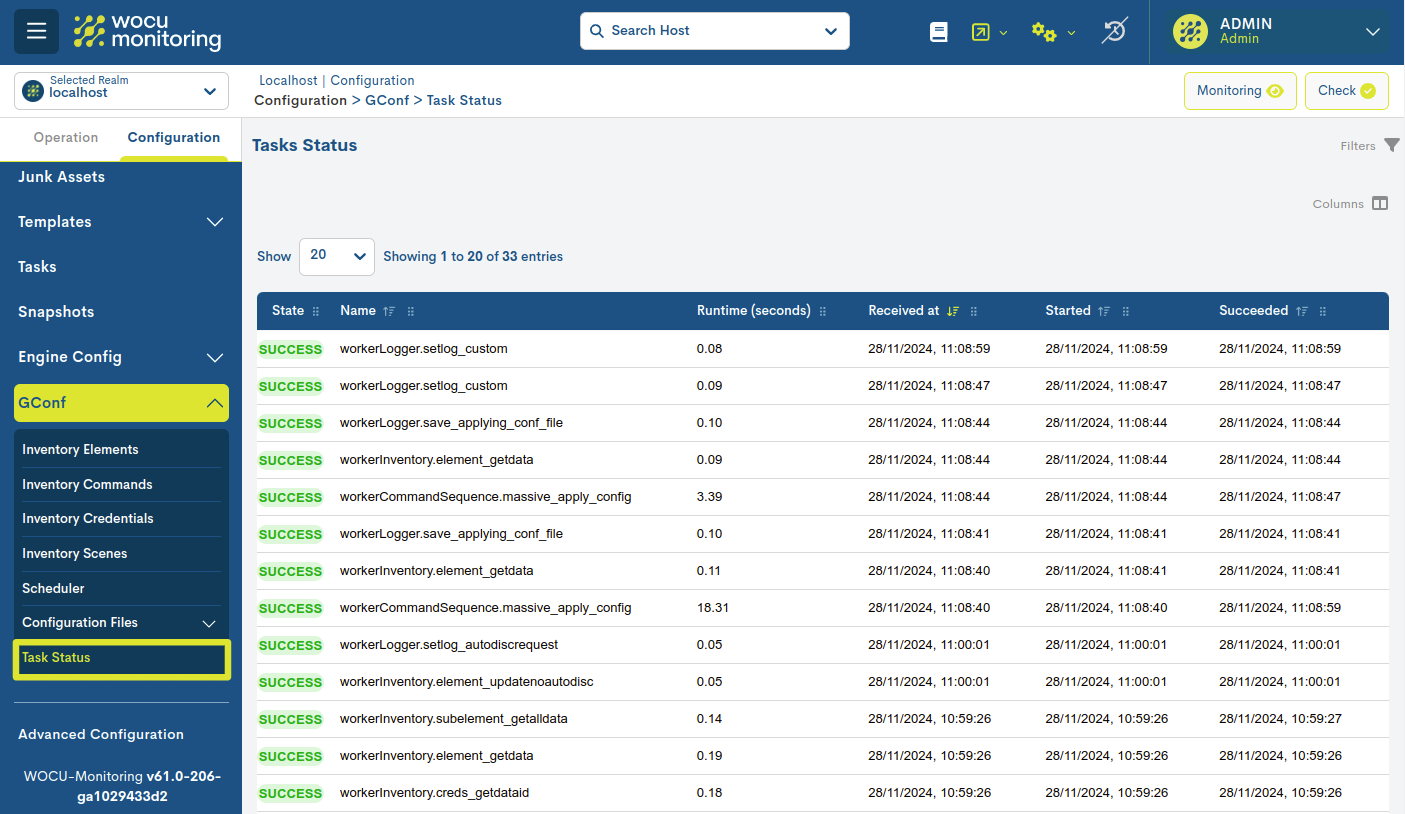Open the Search Host dropdown
The width and height of the screenshot is (1405, 814).
pyautogui.click(x=830, y=31)
